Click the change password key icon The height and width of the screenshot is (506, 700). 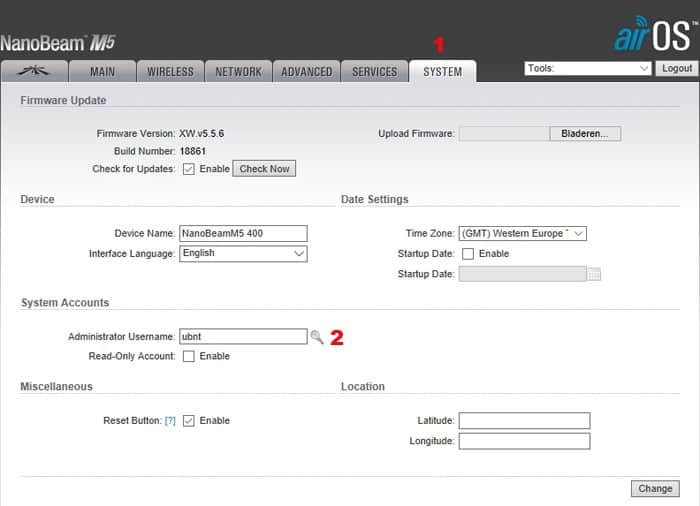pyautogui.click(x=317, y=337)
